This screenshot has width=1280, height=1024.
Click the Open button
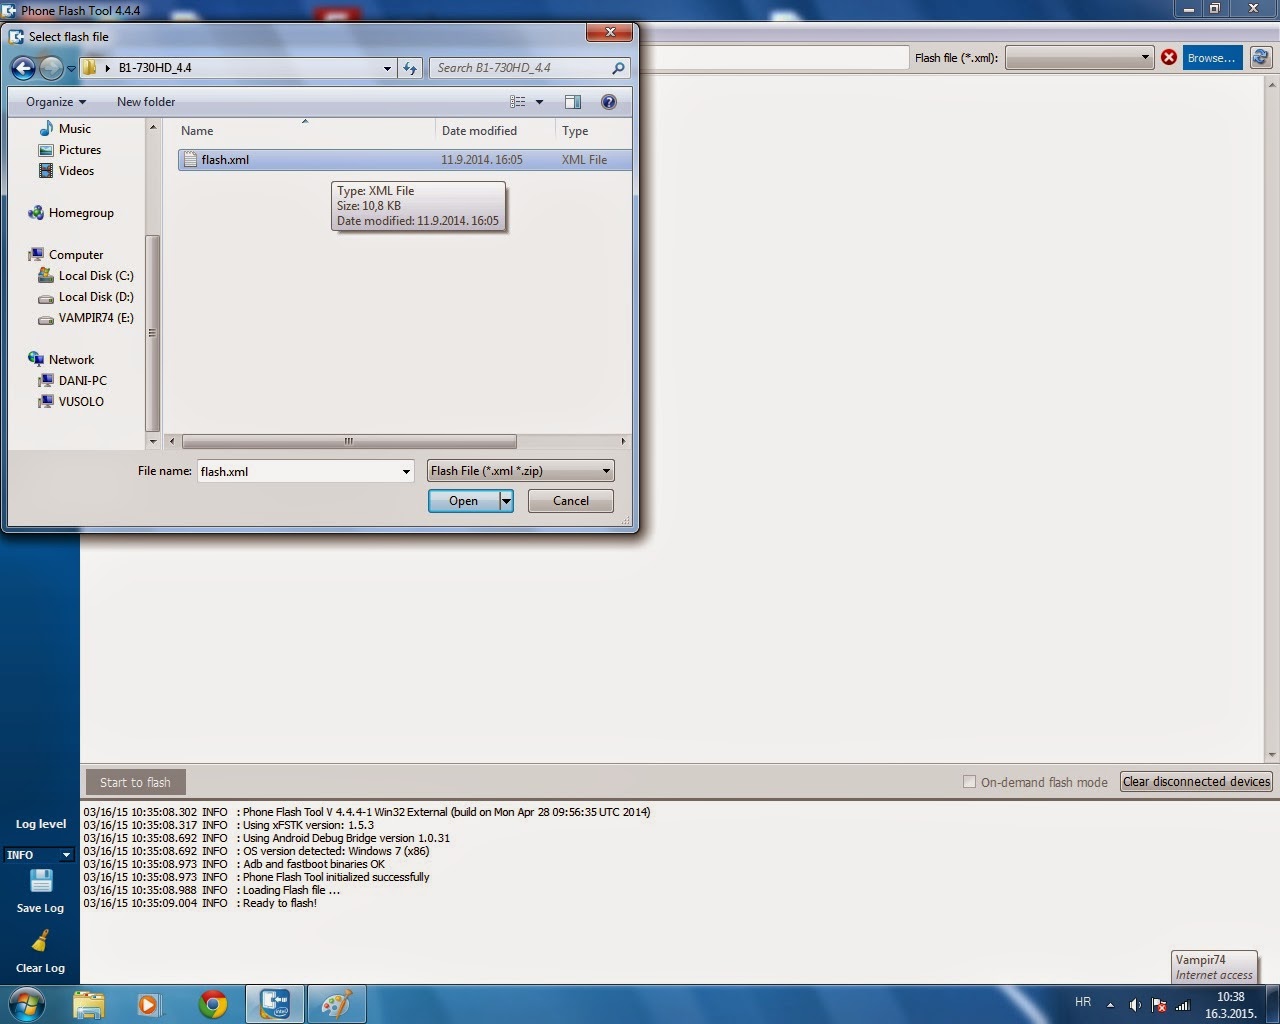point(464,501)
